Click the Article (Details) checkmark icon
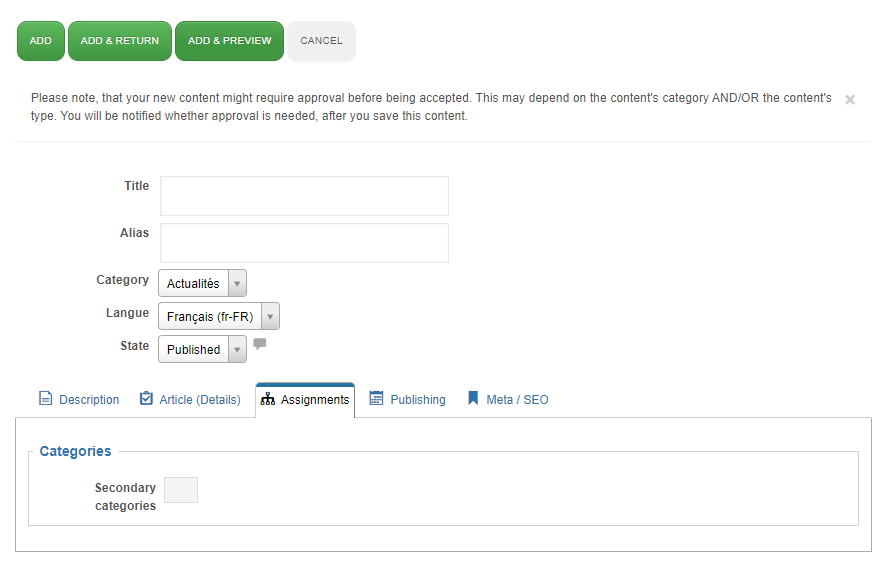This screenshot has height=580, width=885. [146, 398]
